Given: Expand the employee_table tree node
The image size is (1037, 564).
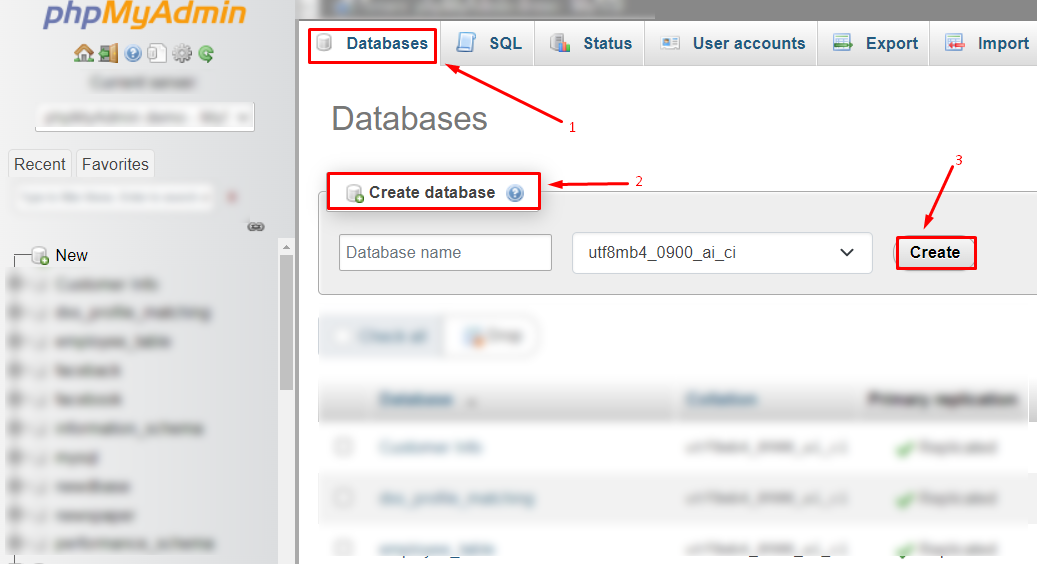Looking at the screenshot, I should 16,341.
